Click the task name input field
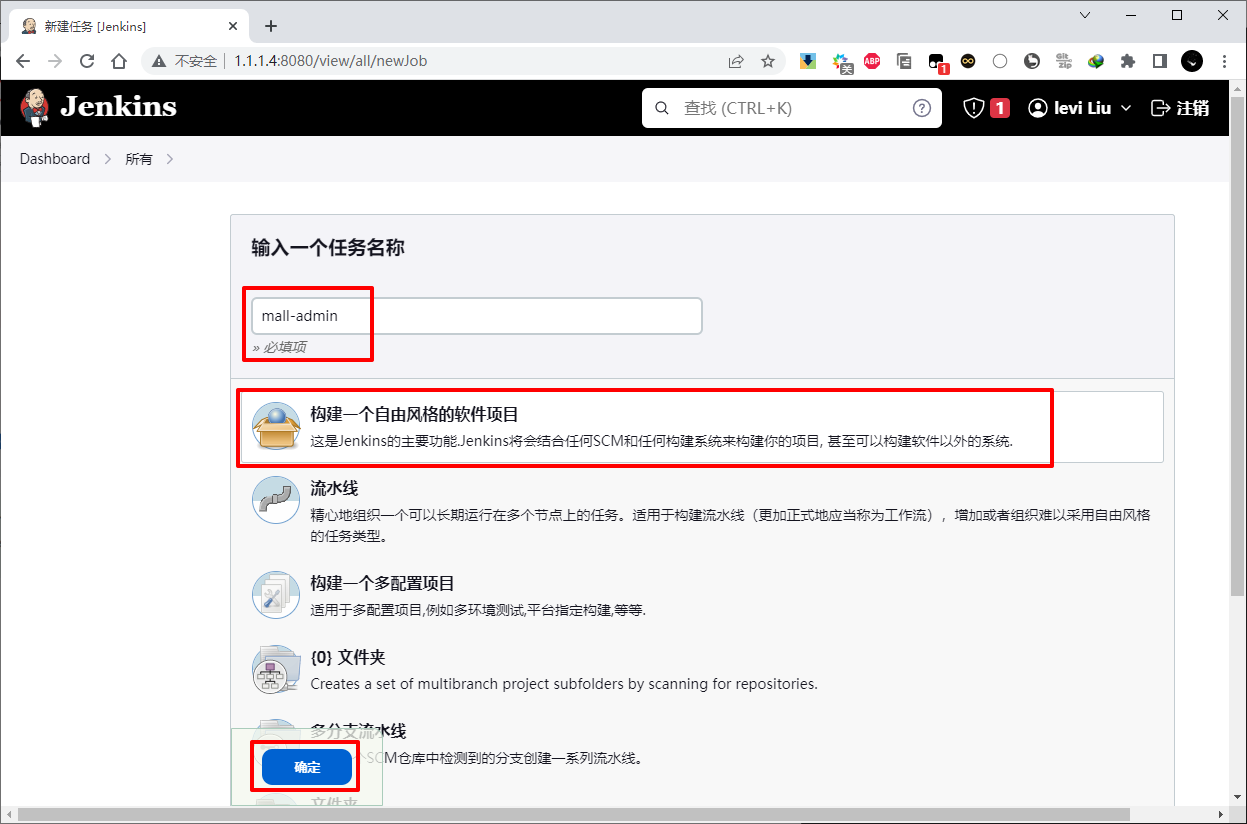 click(x=476, y=316)
